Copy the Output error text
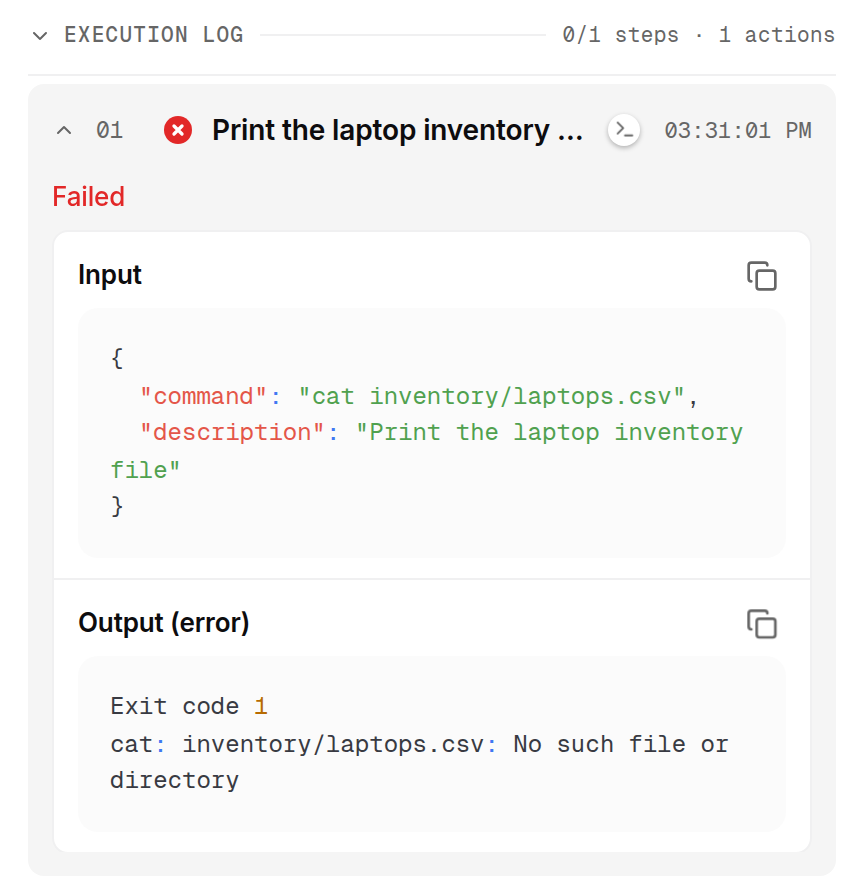 (x=762, y=624)
